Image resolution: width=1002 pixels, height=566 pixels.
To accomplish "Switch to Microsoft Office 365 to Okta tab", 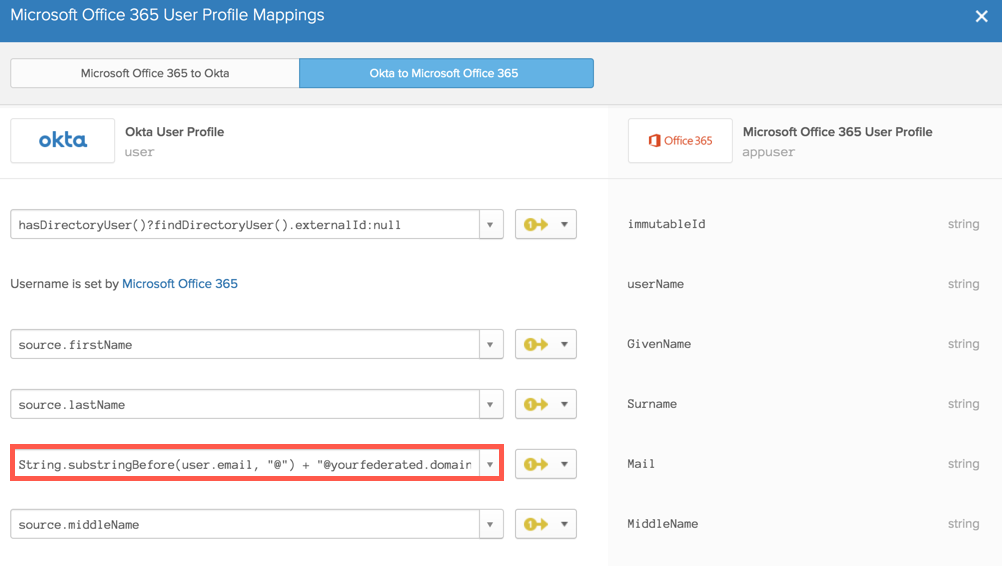I will tap(155, 73).
